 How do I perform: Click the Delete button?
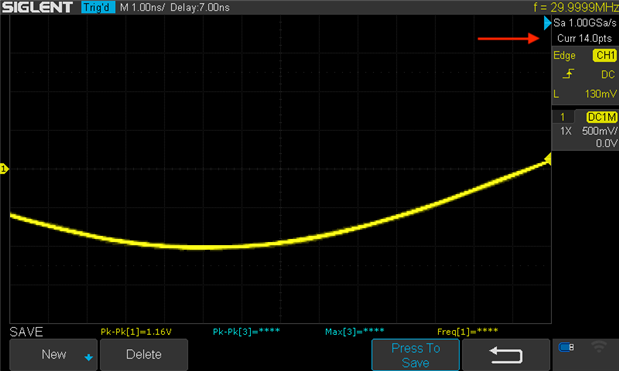144,354
